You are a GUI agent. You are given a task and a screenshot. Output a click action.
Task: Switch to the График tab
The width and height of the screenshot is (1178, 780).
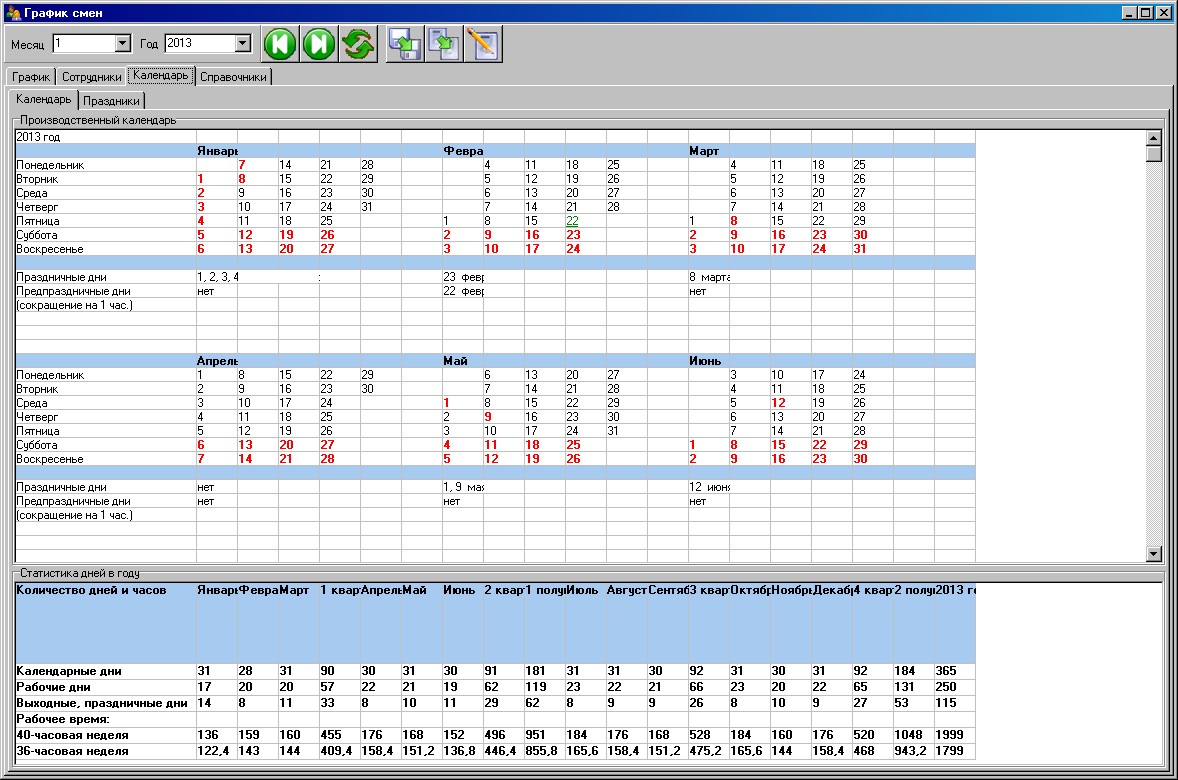tap(31, 77)
